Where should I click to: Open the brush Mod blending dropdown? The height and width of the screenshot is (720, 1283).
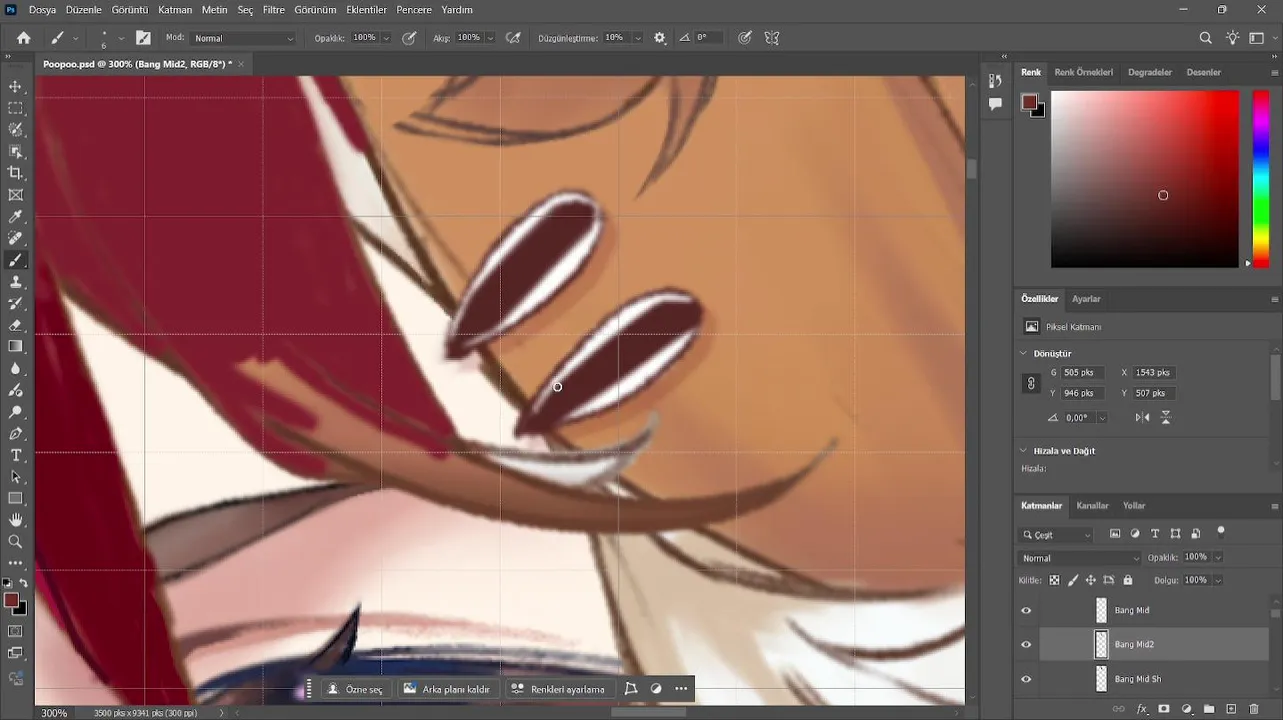tap(244, 38)
